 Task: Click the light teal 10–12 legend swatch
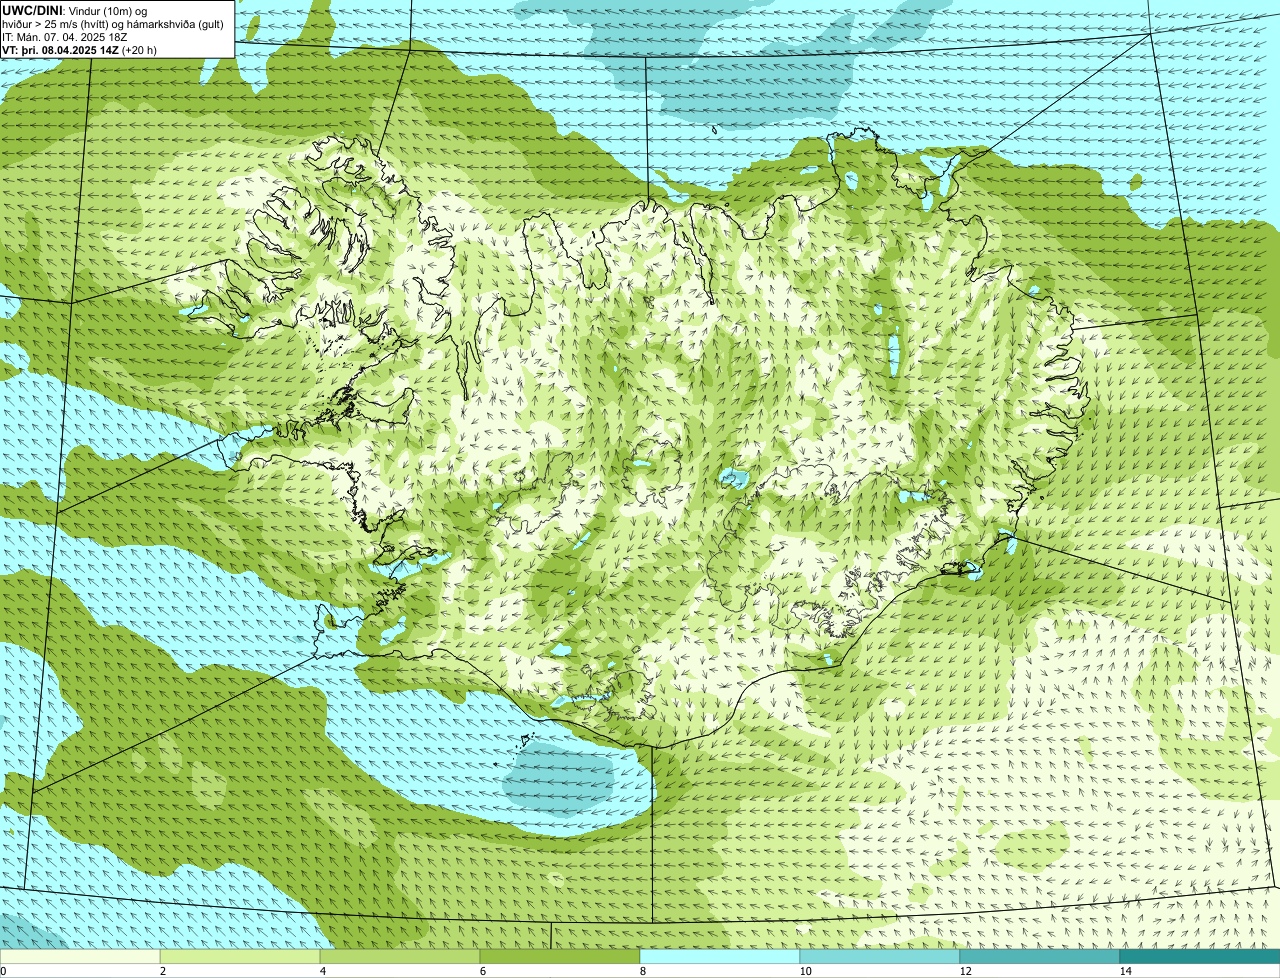(880, 957)
